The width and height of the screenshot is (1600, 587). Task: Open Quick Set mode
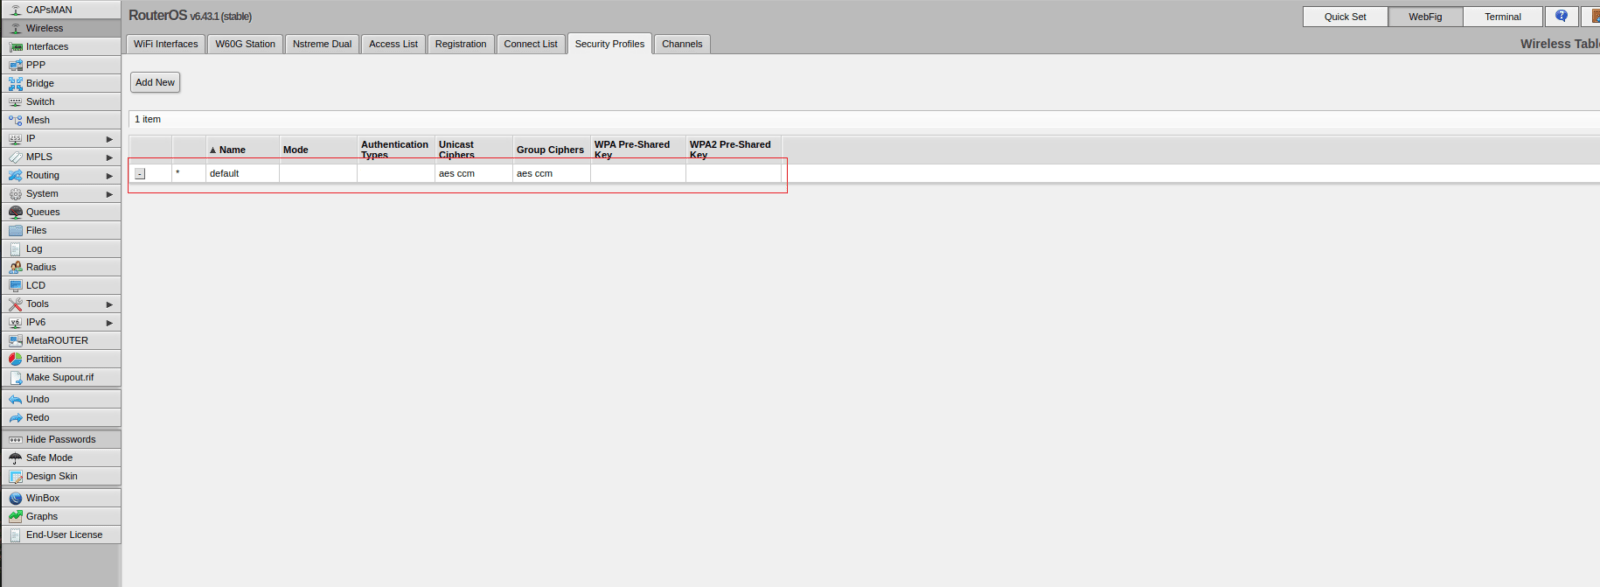[x=1345, y=16]
